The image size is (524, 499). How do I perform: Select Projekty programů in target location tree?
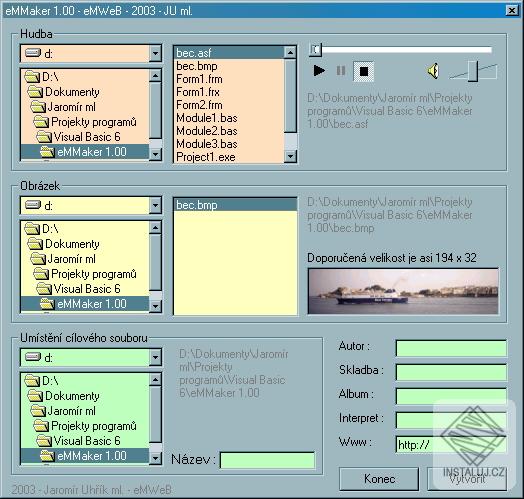(x=85, y=426)
